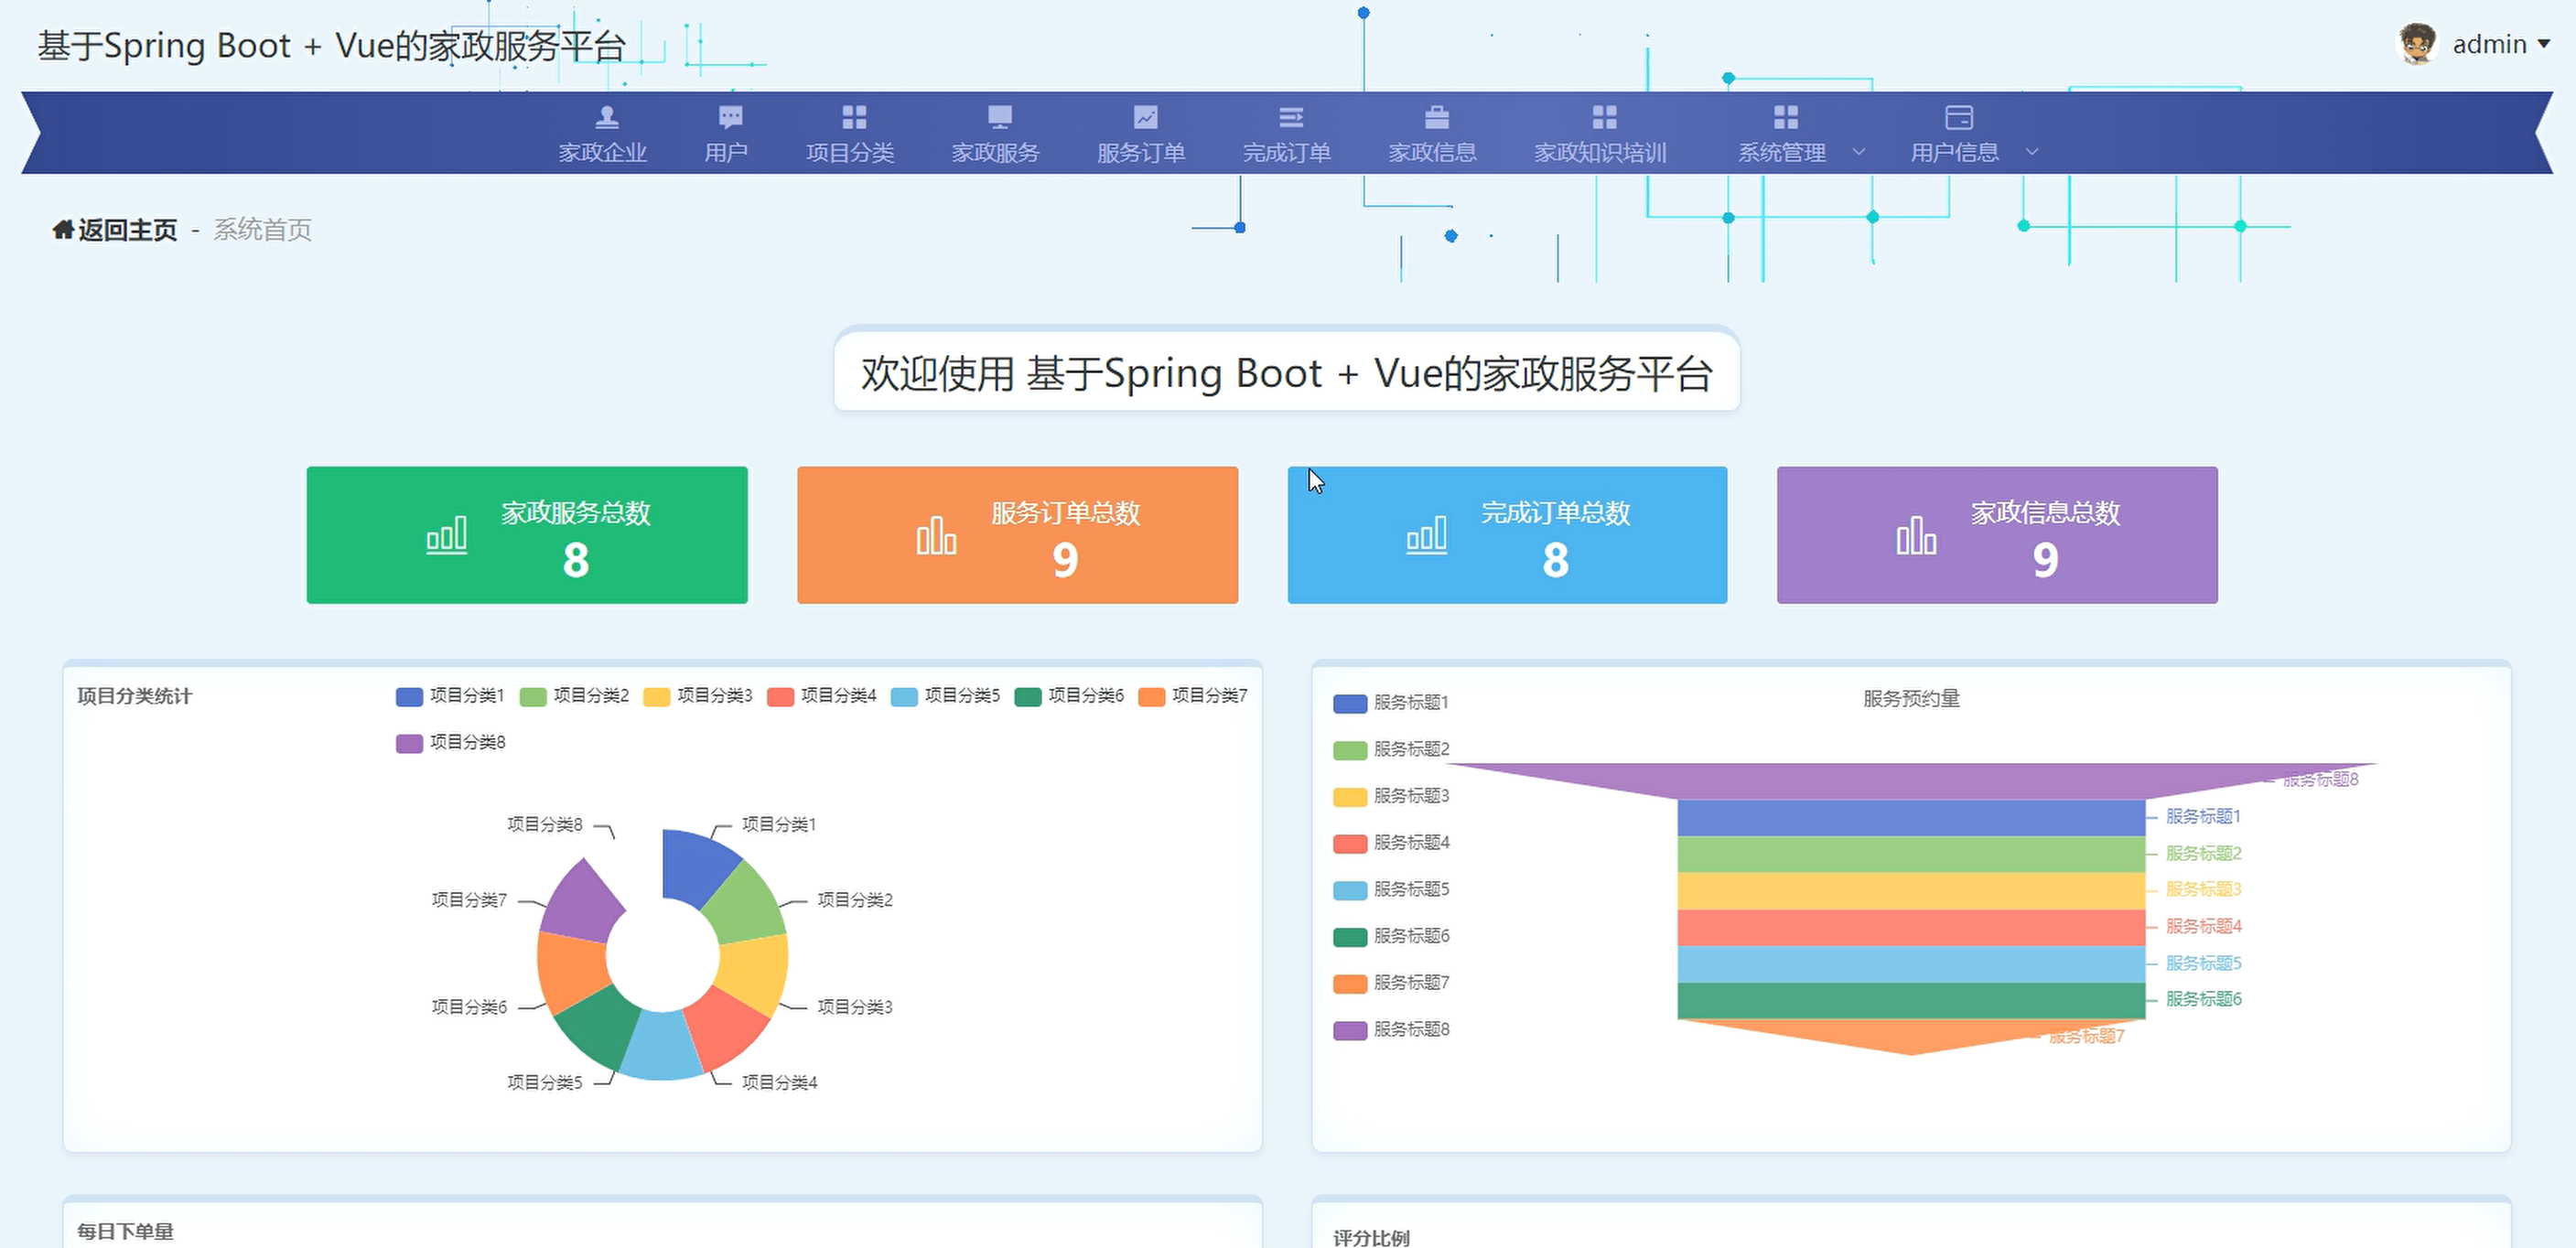Click the blue 完成订单总数 card
Image resolution: width=2576 pixels, height=1248 pixels.
pyautogui.click(x=1507, y=535)
